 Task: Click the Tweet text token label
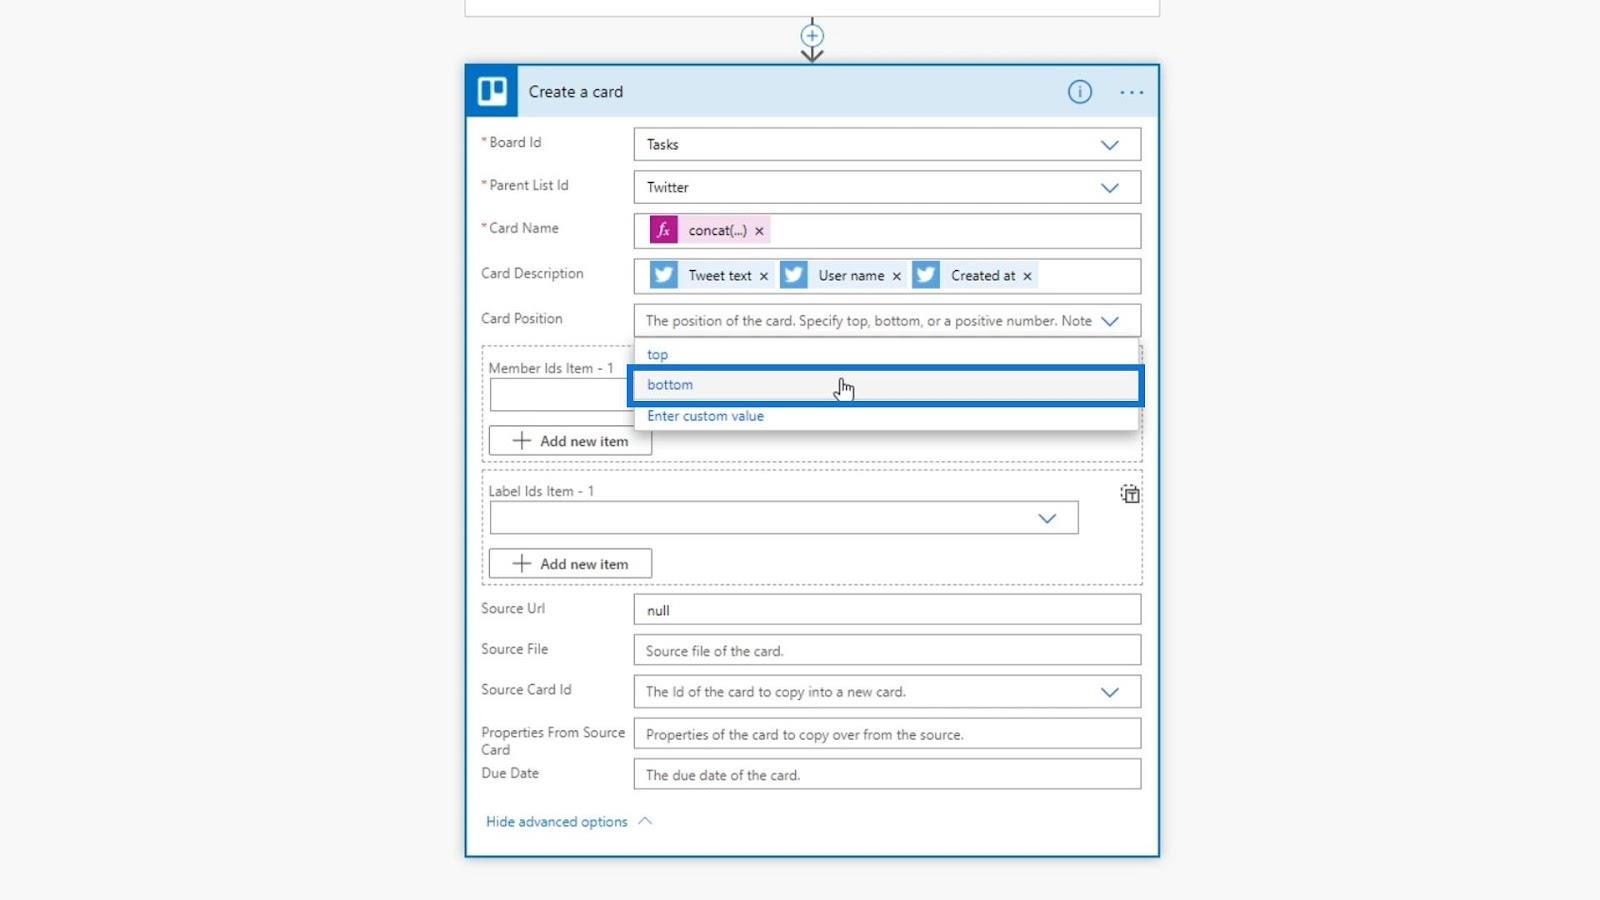tap(719, 276)
